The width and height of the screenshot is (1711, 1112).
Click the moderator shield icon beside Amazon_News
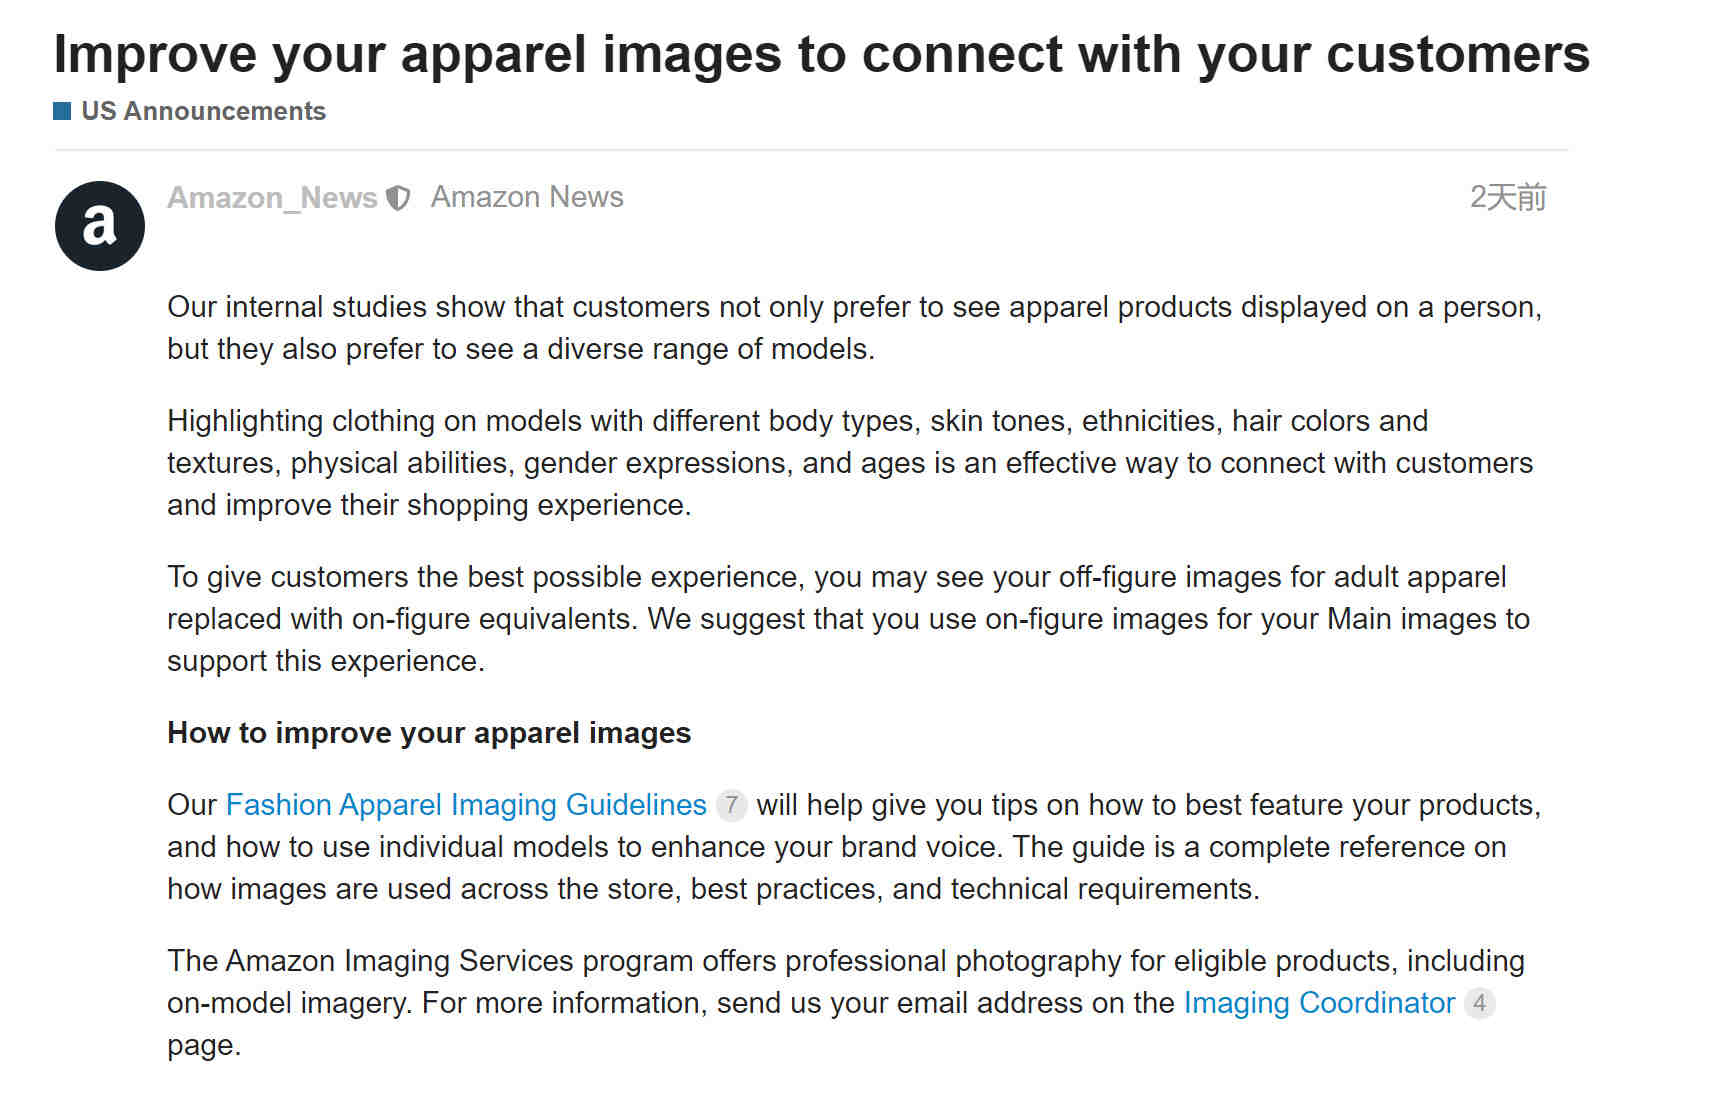coord(398,198)
